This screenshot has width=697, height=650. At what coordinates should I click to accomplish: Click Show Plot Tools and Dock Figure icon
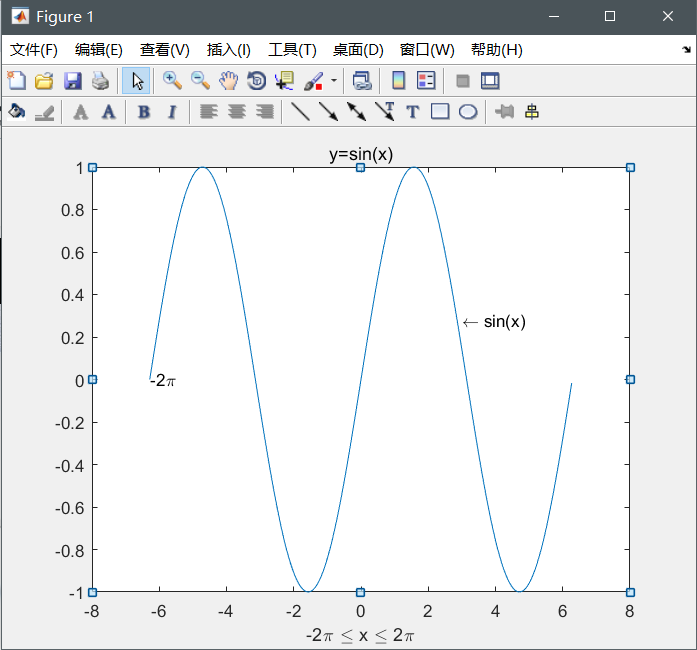[x=490, y=81]
